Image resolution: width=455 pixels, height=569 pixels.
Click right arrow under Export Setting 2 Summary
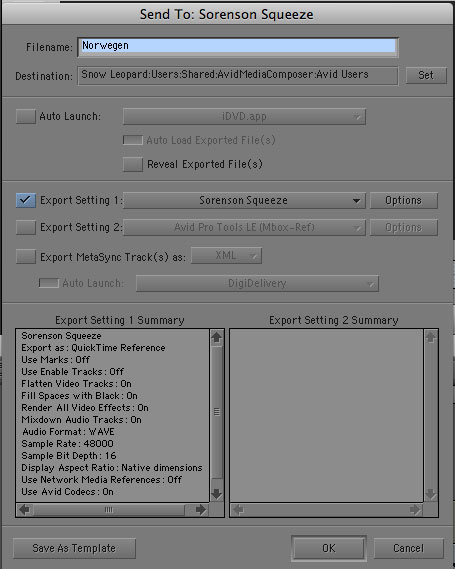tap(415, 509)
